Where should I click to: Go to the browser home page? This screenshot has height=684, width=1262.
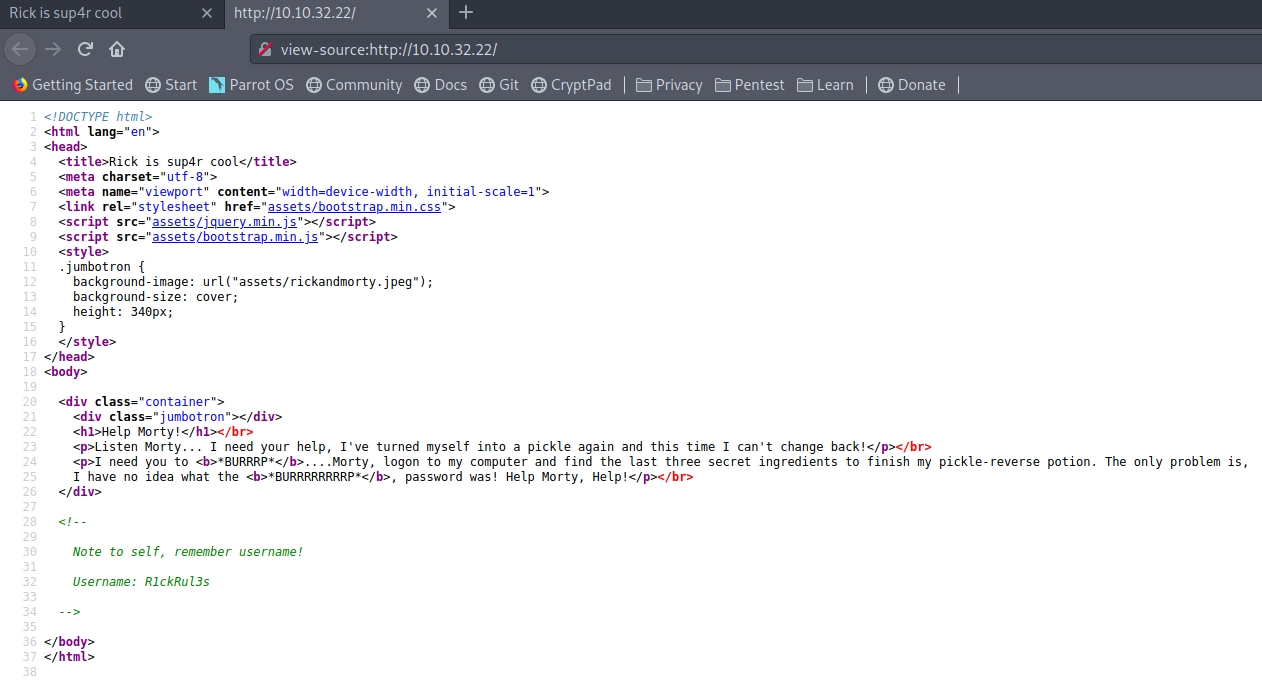[117, 49]
